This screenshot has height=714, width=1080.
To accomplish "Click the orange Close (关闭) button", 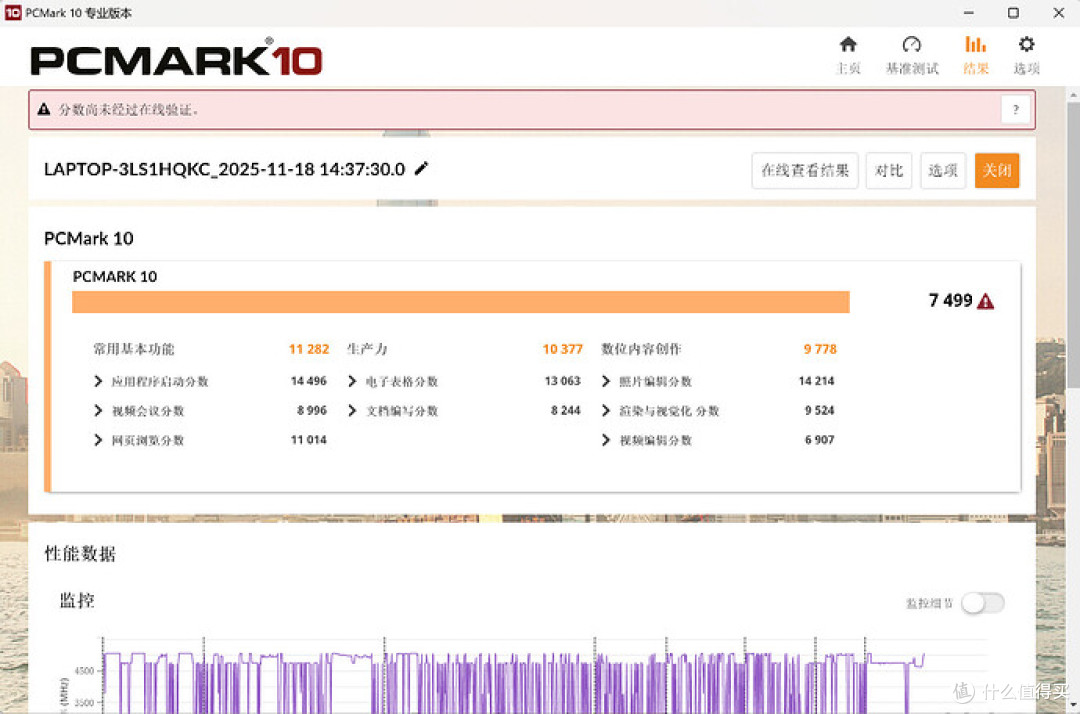I will coord(997,171).
